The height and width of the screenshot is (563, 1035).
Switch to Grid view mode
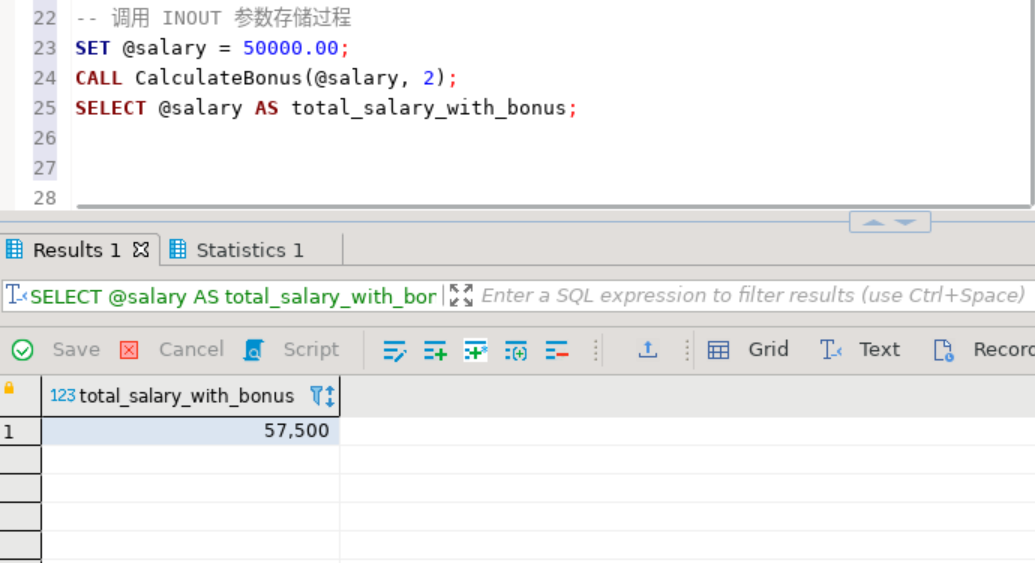point(749,349)
